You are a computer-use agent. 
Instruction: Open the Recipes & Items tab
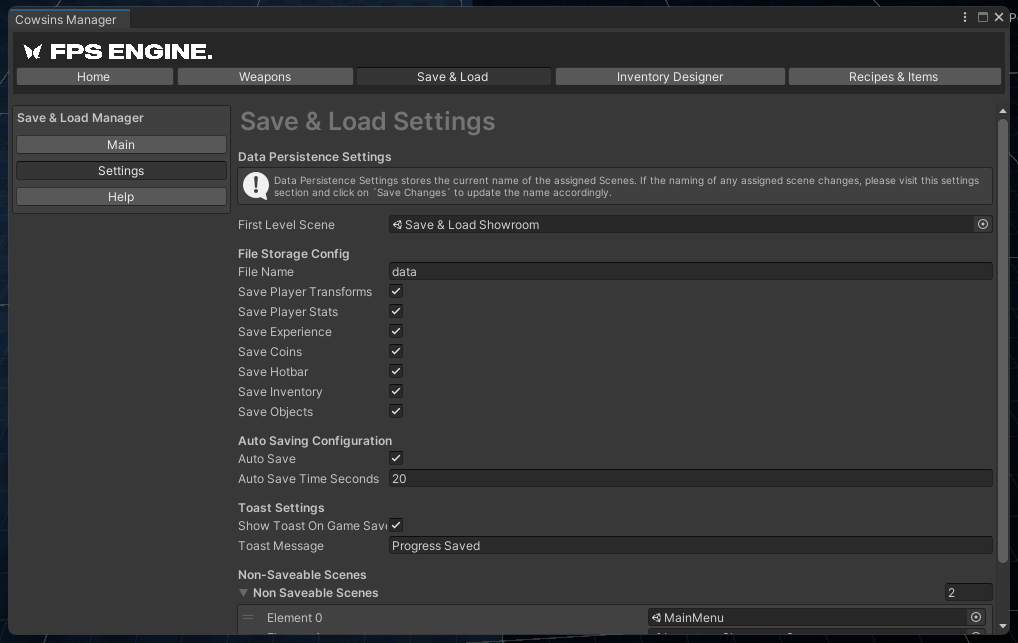[x=893, y=77]
